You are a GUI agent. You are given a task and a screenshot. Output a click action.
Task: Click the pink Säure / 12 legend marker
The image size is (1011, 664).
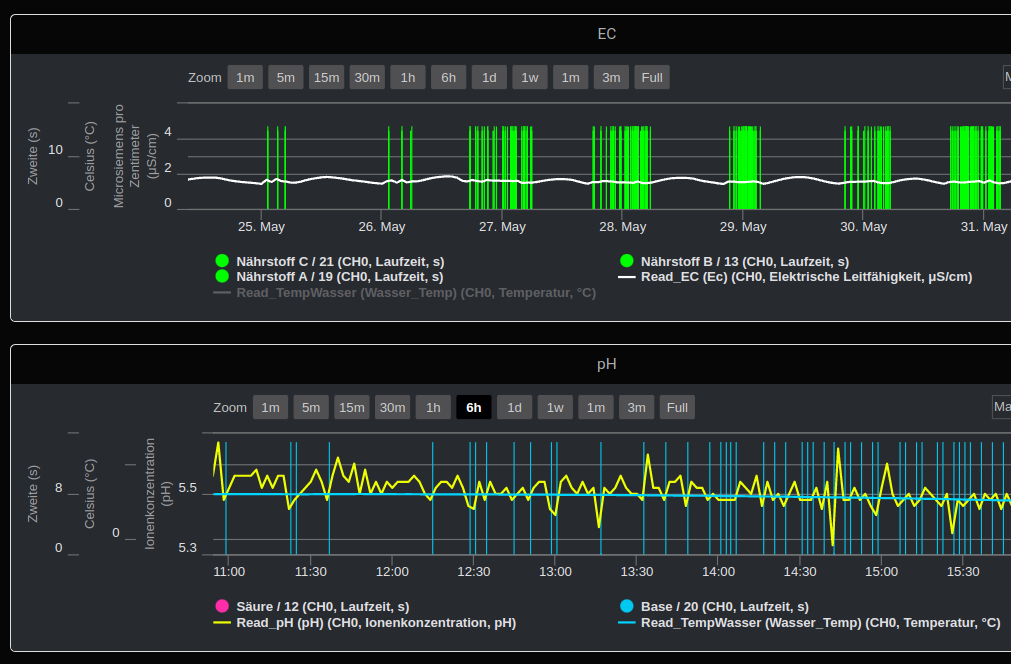(x=222, y=606)
